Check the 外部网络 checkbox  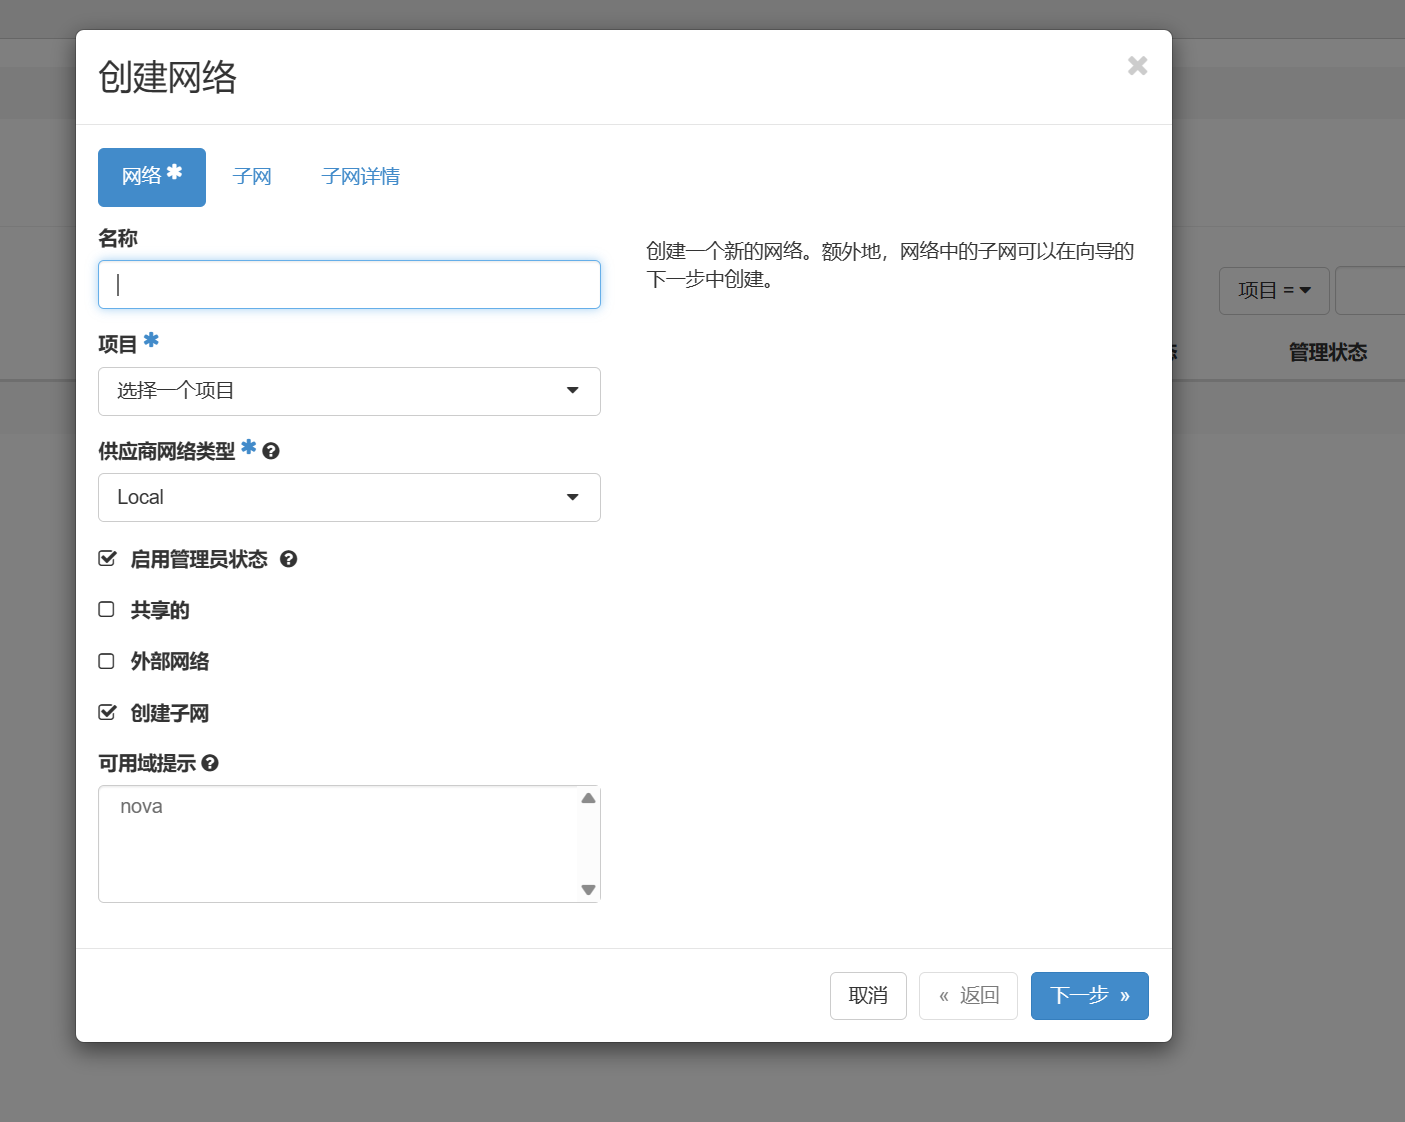pyautogui.click(x=107, y=661)
